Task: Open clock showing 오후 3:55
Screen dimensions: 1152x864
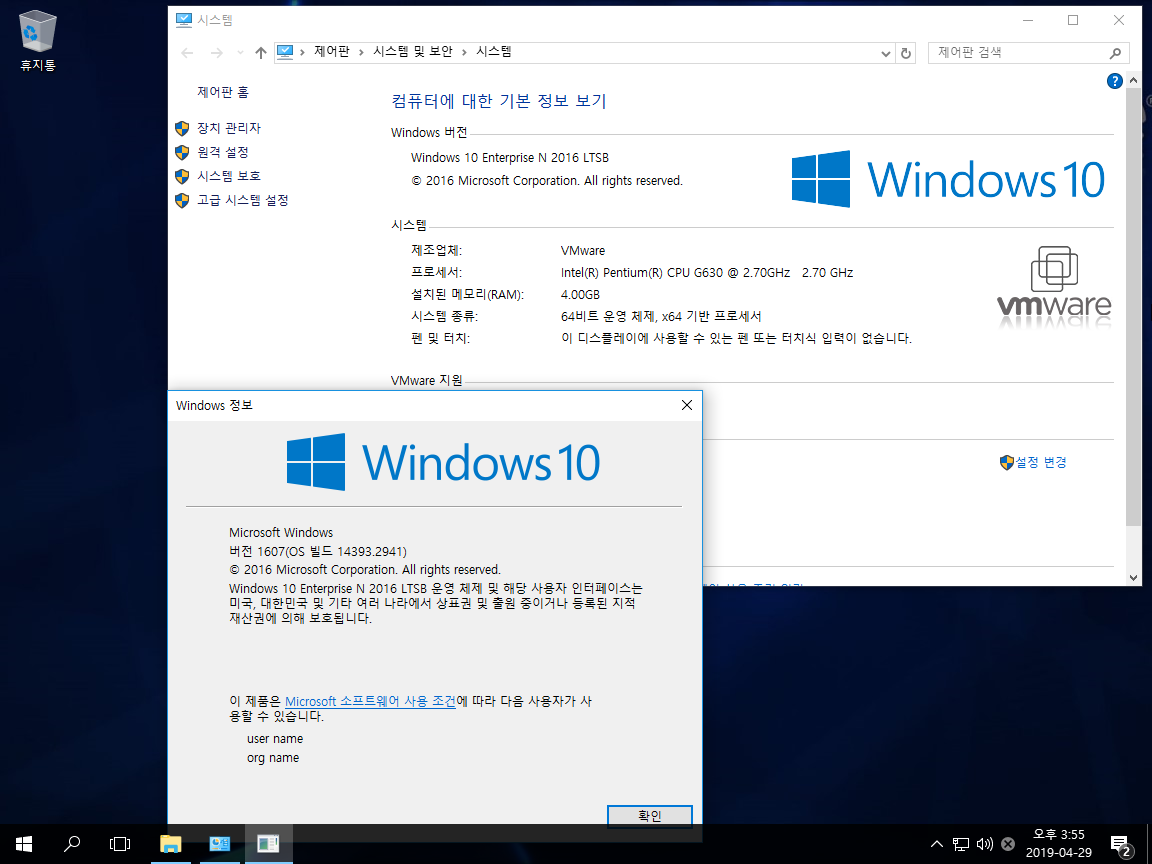Action: tap(1059, 843)
